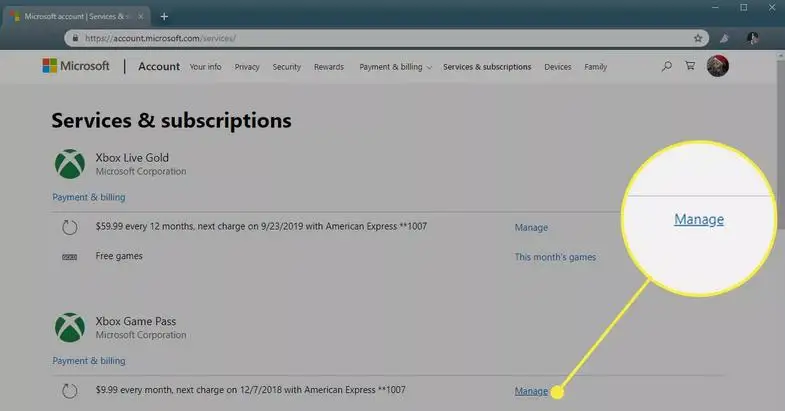
Task: Open This month's games link
Action: [x=555, y=257]
